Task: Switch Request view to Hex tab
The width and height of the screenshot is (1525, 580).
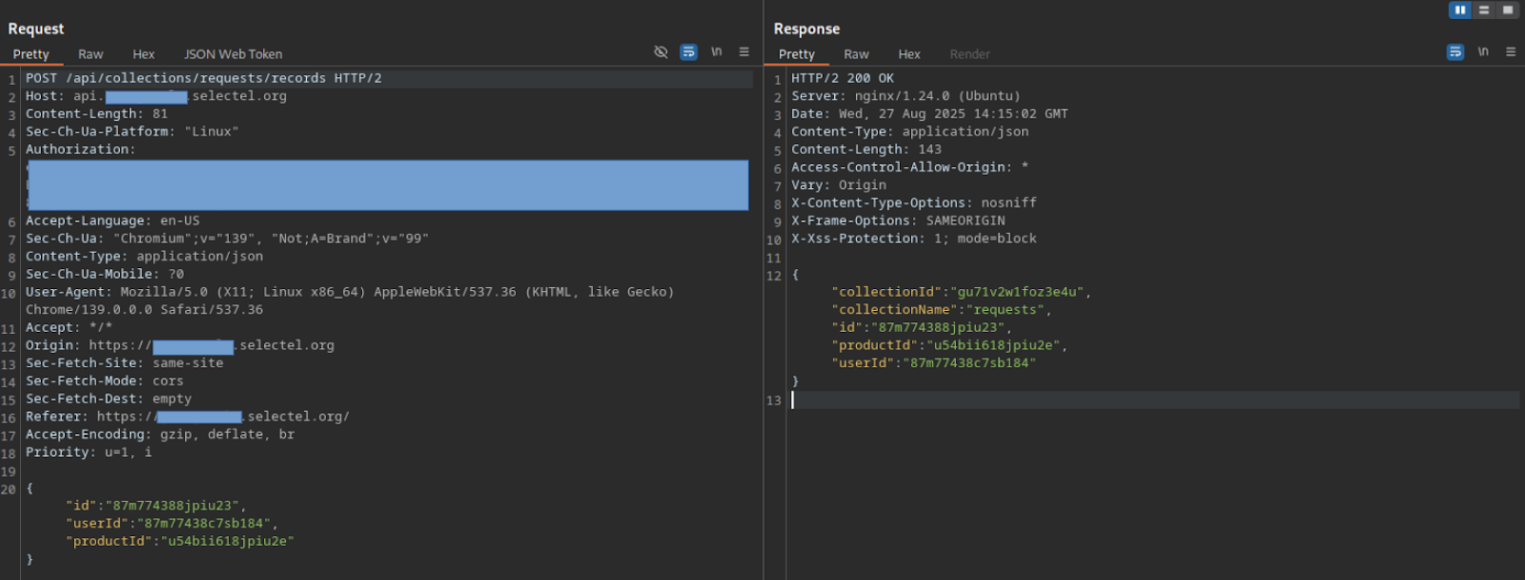Action: click(144, 54)
